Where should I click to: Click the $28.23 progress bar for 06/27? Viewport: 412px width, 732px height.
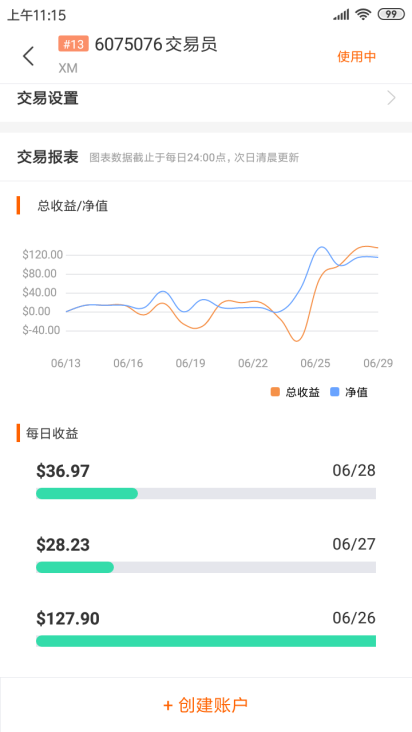click(x=206, y=567)
